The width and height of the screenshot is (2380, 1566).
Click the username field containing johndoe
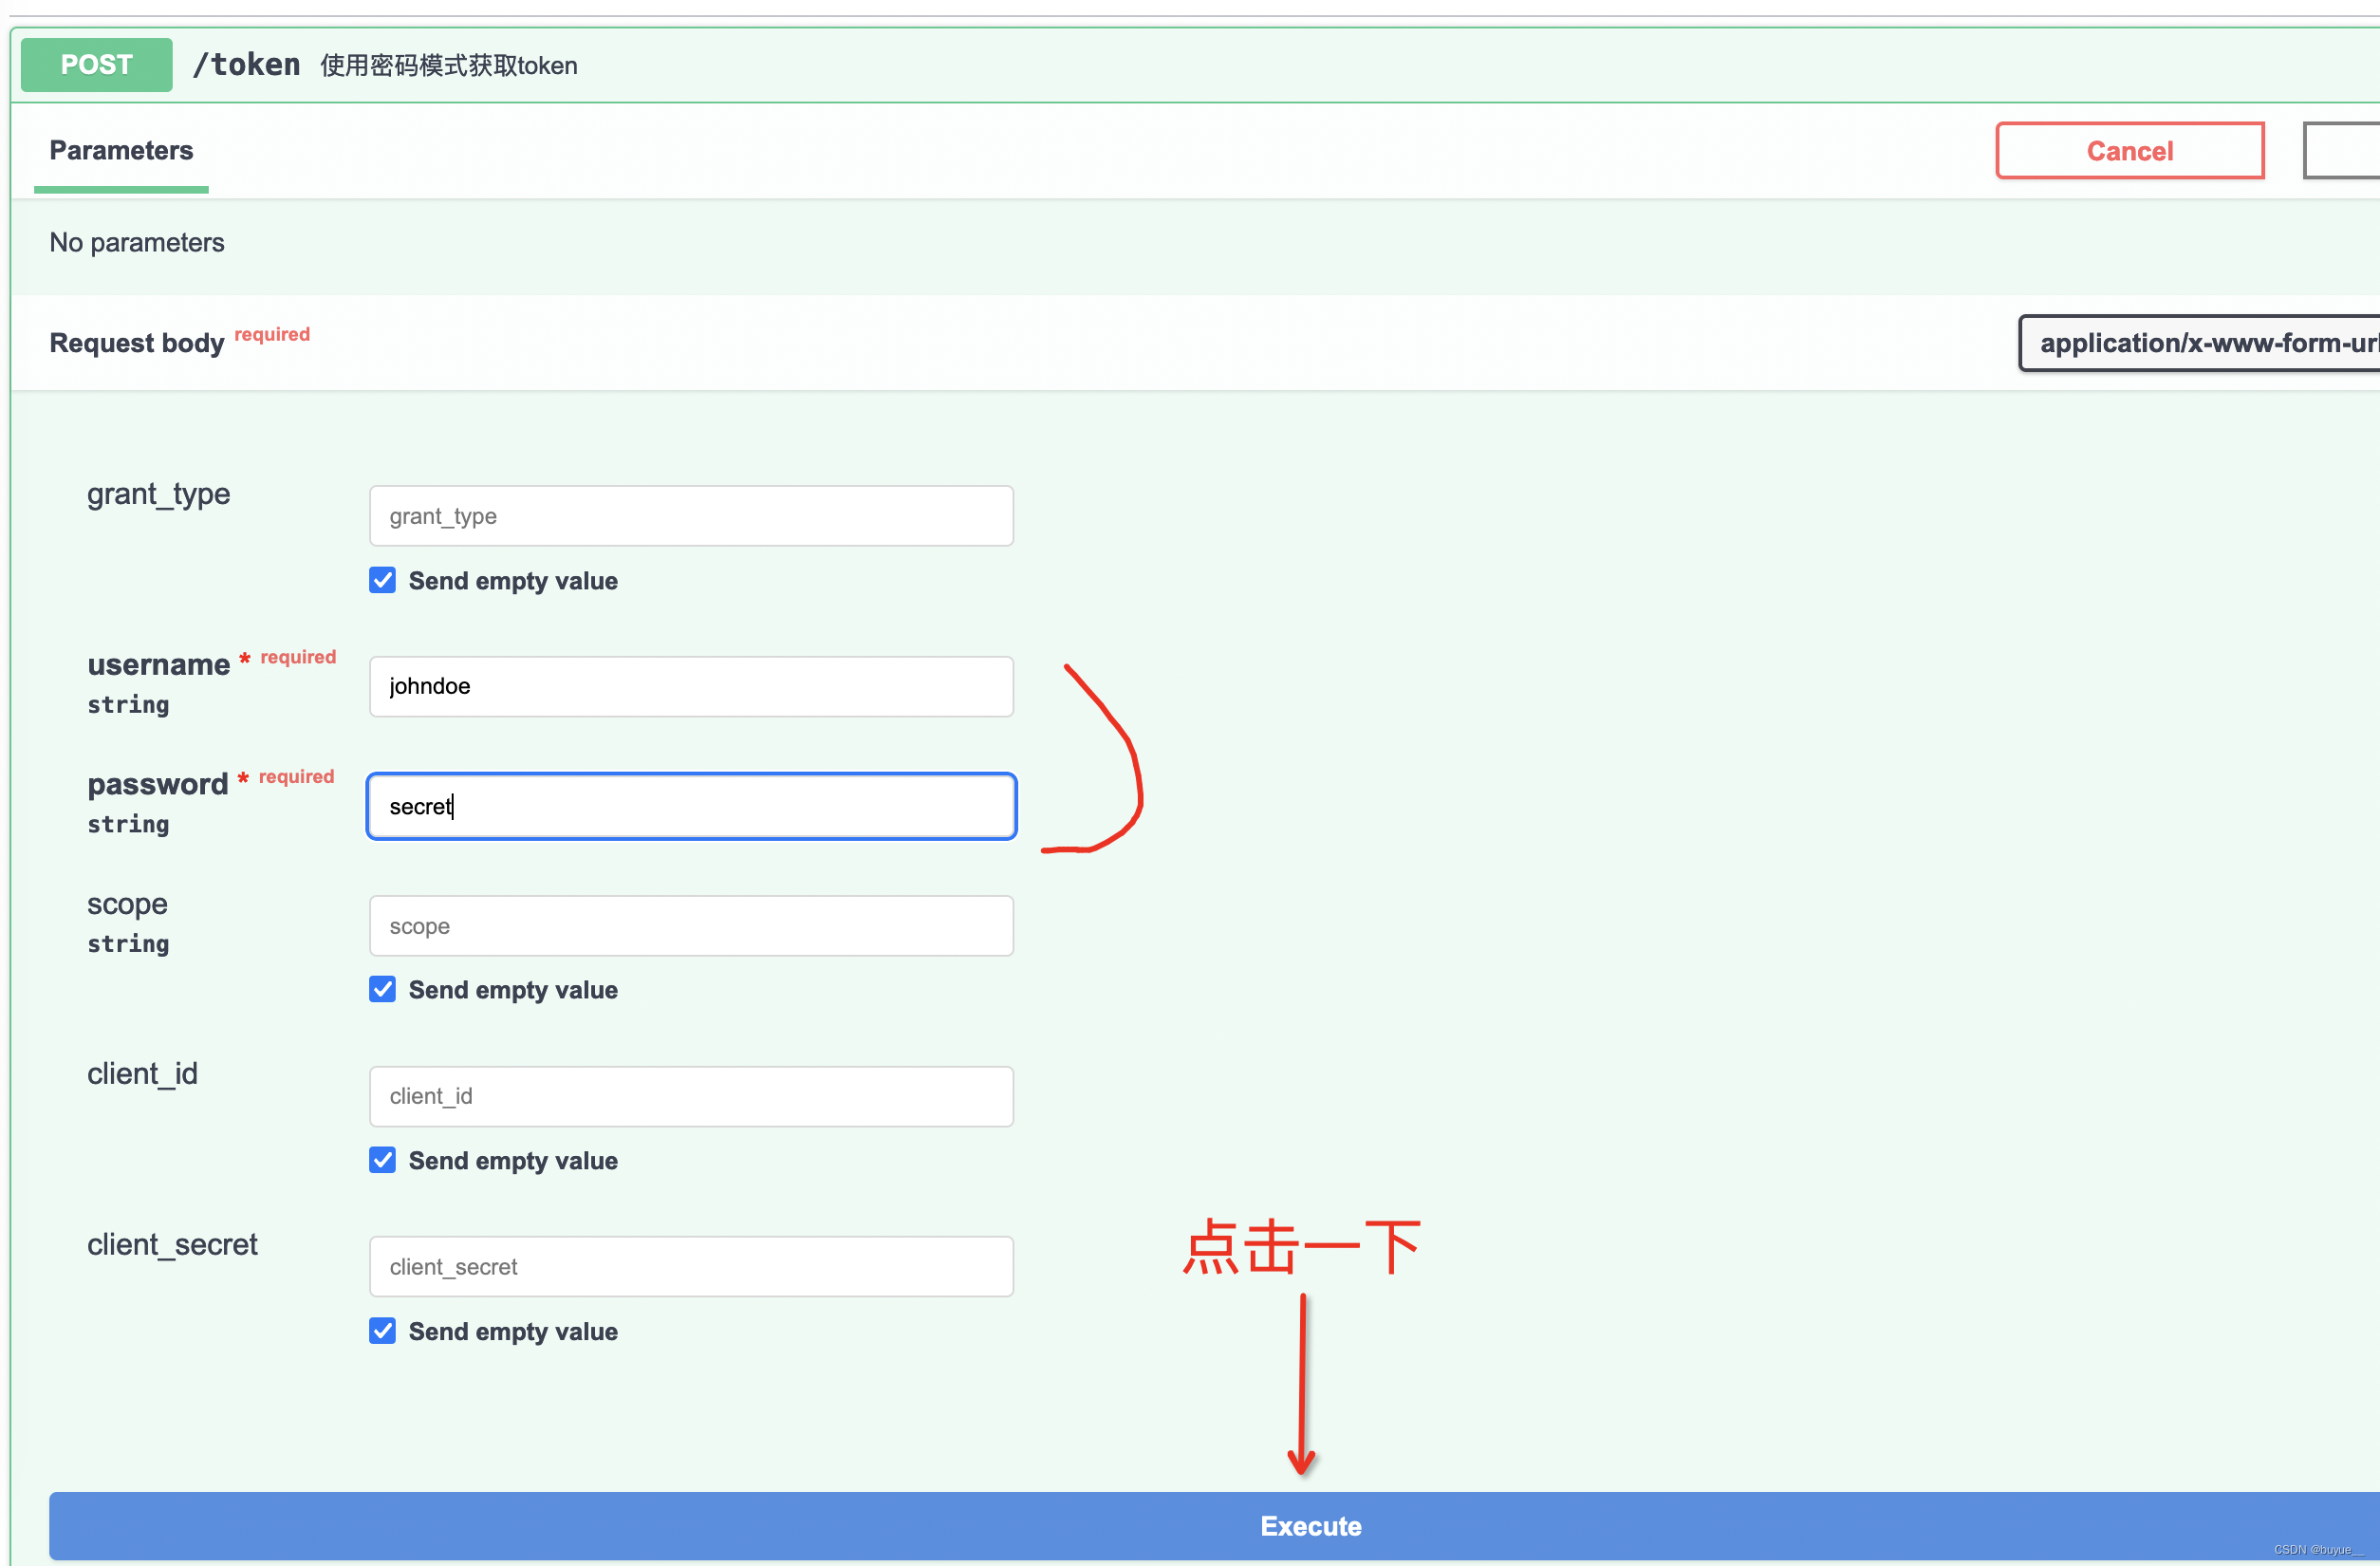pos(691,686)
